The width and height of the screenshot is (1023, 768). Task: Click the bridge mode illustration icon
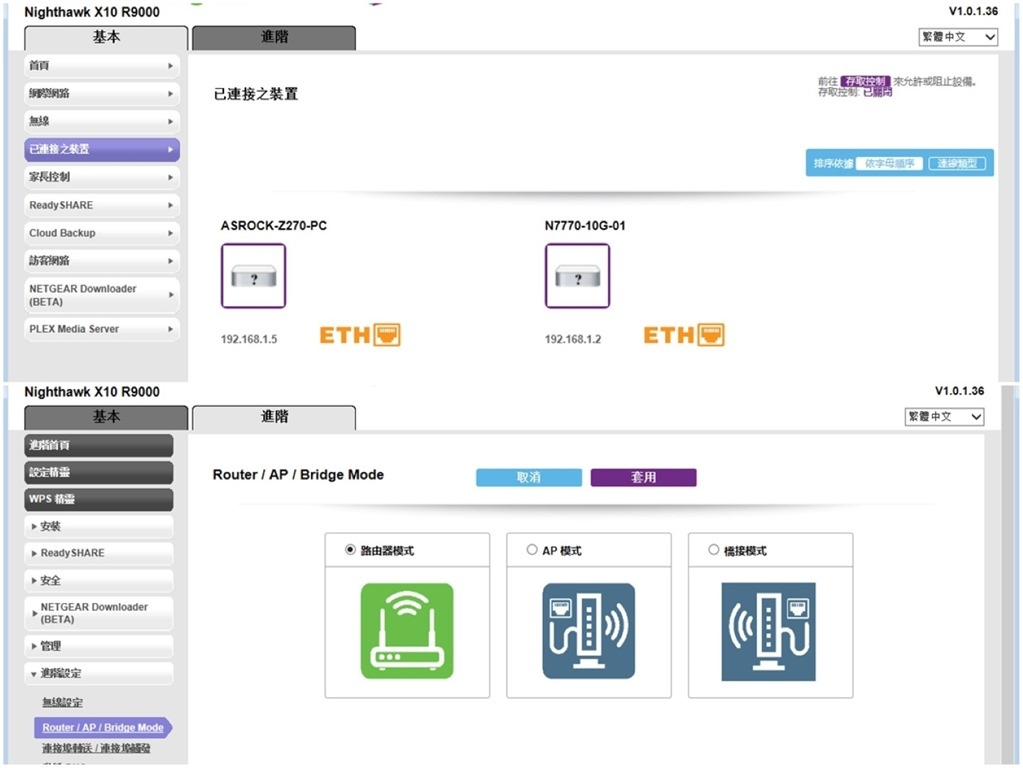point(769,632)
